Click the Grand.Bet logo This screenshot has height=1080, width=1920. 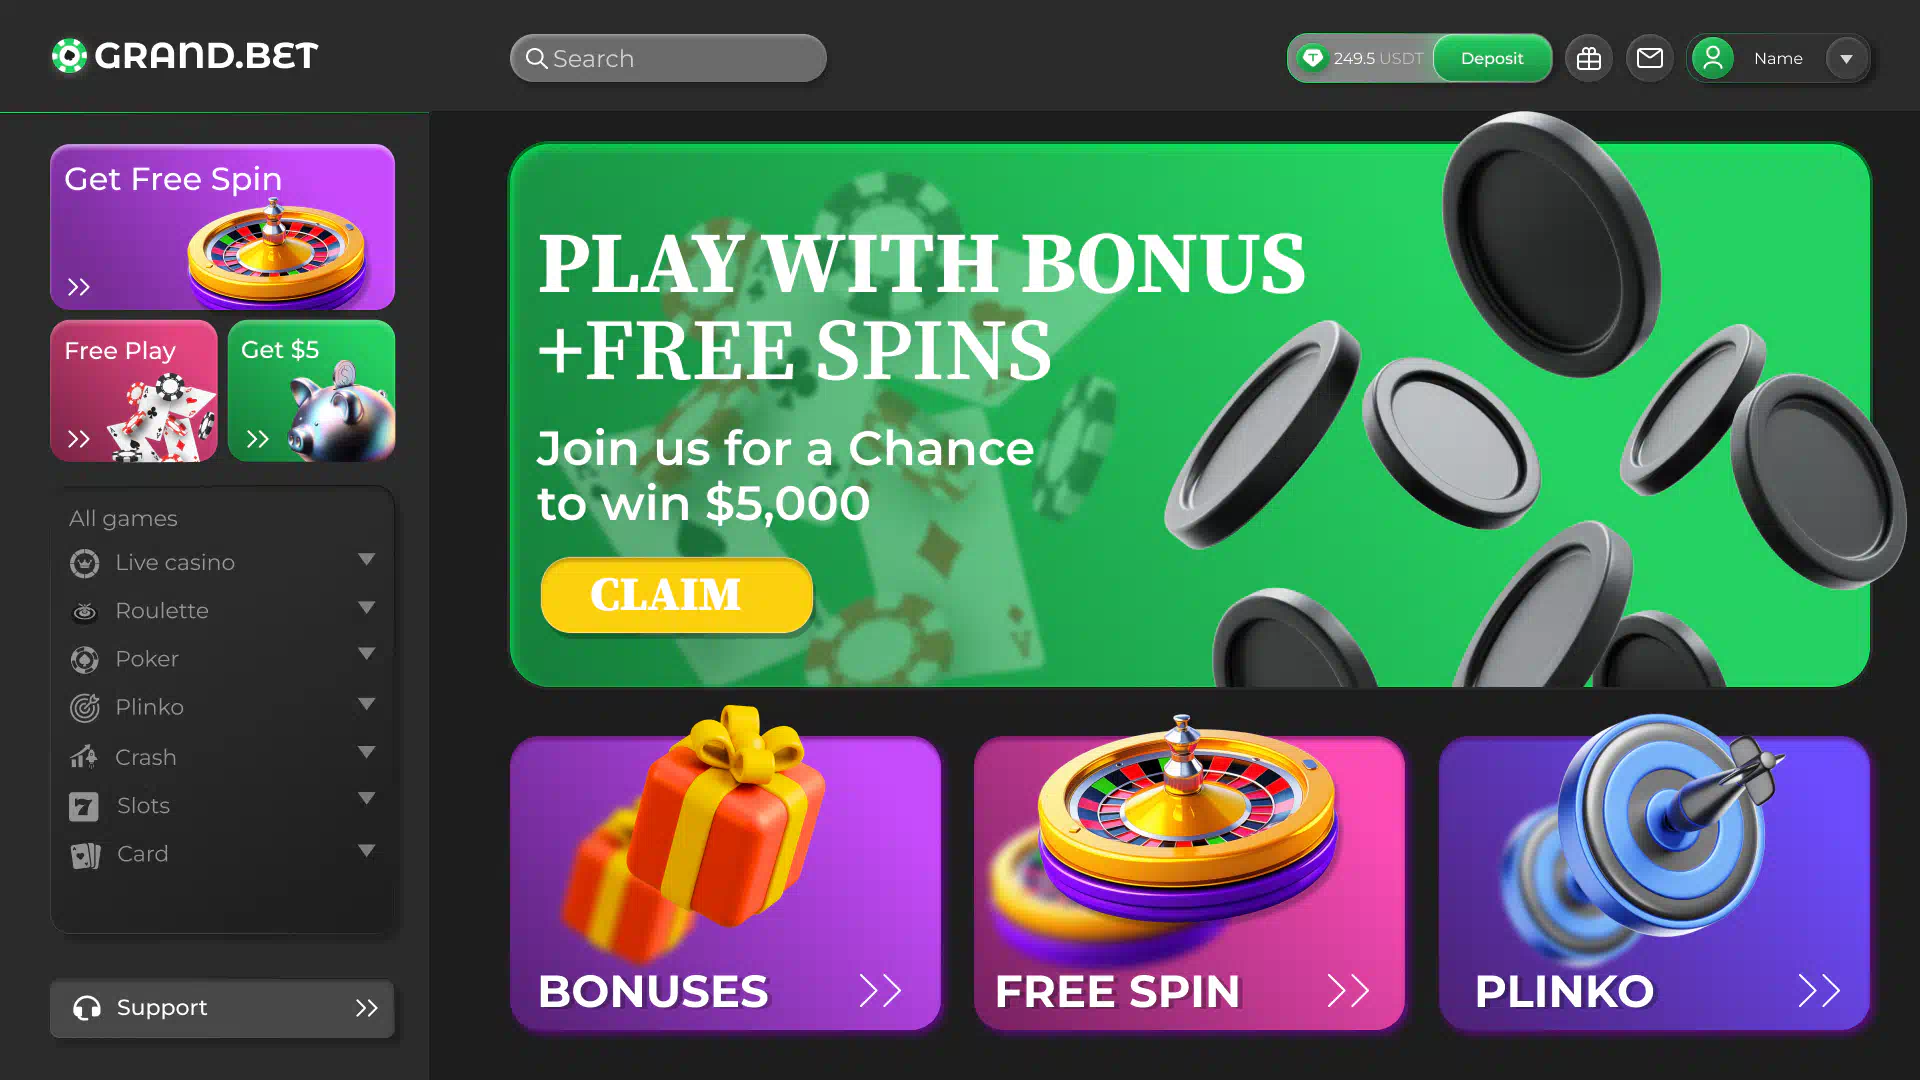point(185,56)
